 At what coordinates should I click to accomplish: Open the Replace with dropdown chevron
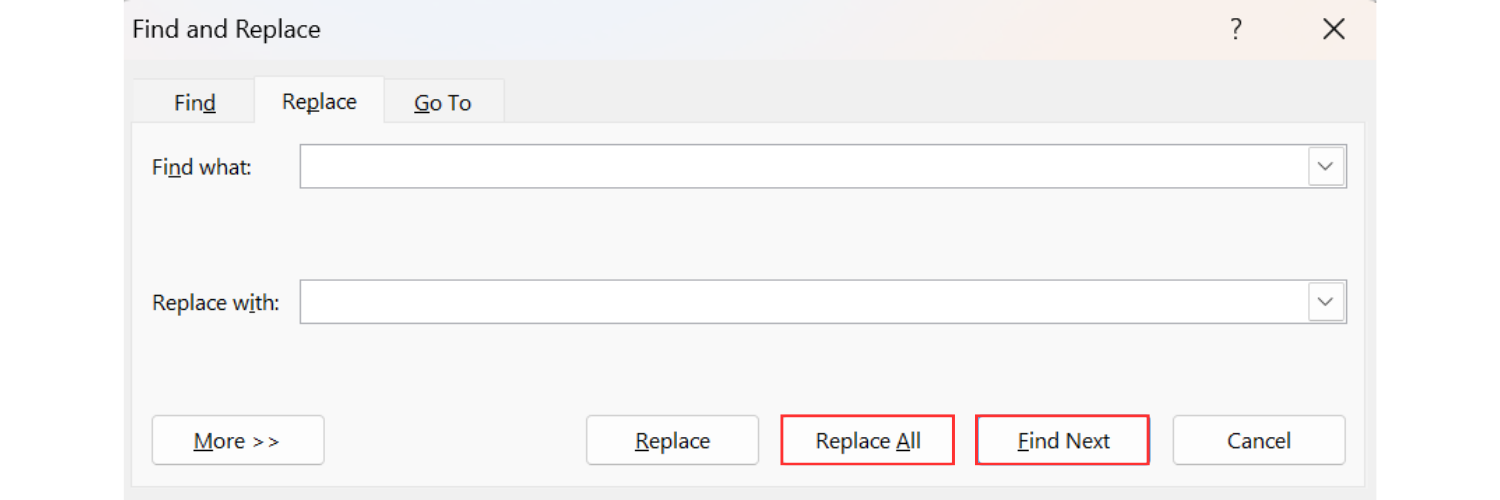(x=1326, y=301)
